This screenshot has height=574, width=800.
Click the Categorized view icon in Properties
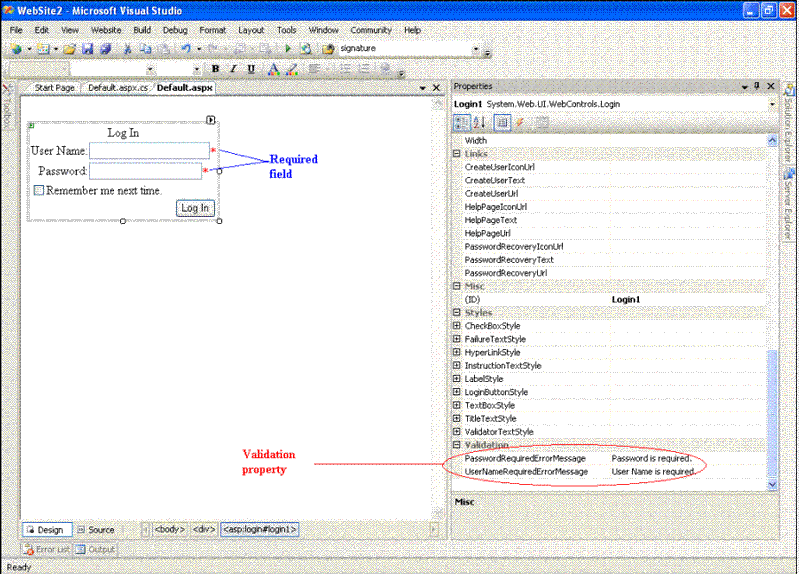click(461, 122)
